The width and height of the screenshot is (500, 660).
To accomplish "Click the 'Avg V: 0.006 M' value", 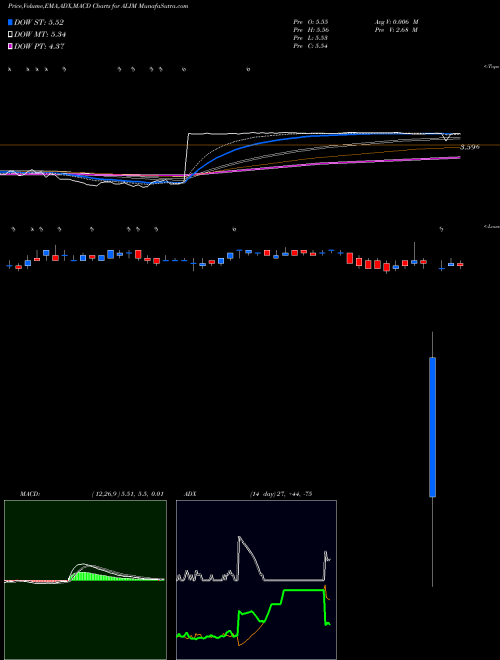I will (397, 21).
